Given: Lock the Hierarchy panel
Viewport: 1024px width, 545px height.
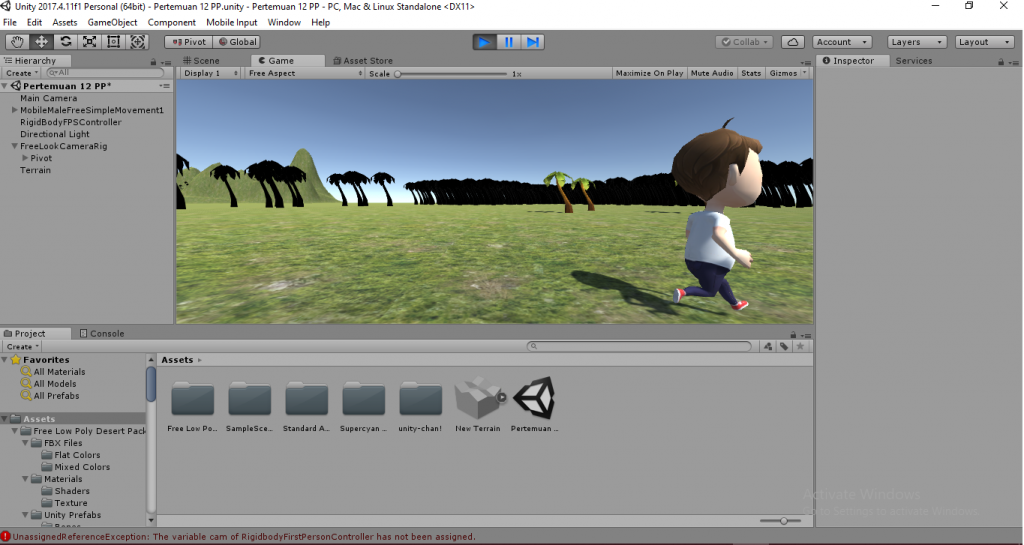Looking at the screenshot, I should 153,61.
